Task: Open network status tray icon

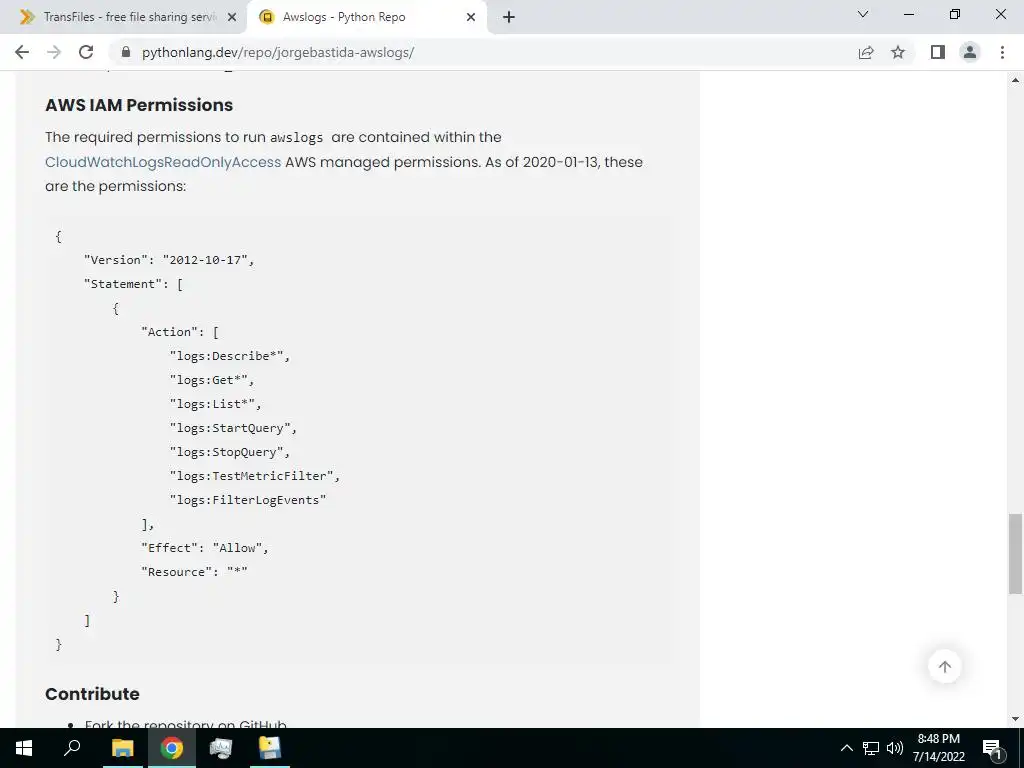Action: point(871,748)
